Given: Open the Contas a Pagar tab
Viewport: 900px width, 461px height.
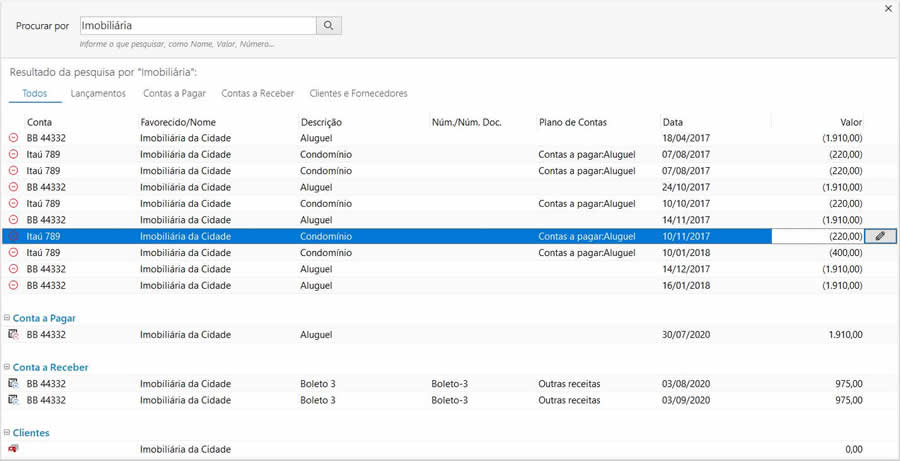Looking at the screenshot, I should tap(174, 94).
